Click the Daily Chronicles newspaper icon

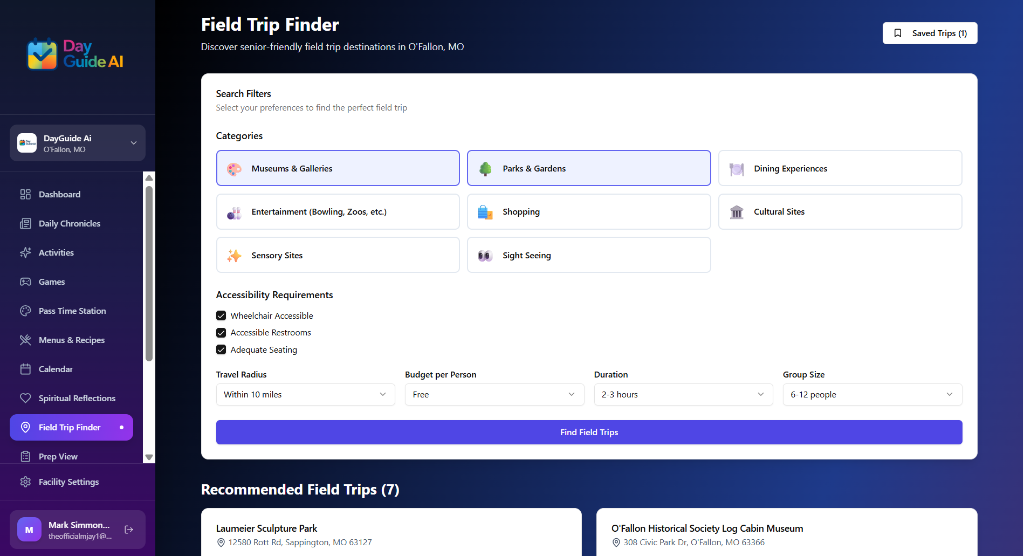25,223
